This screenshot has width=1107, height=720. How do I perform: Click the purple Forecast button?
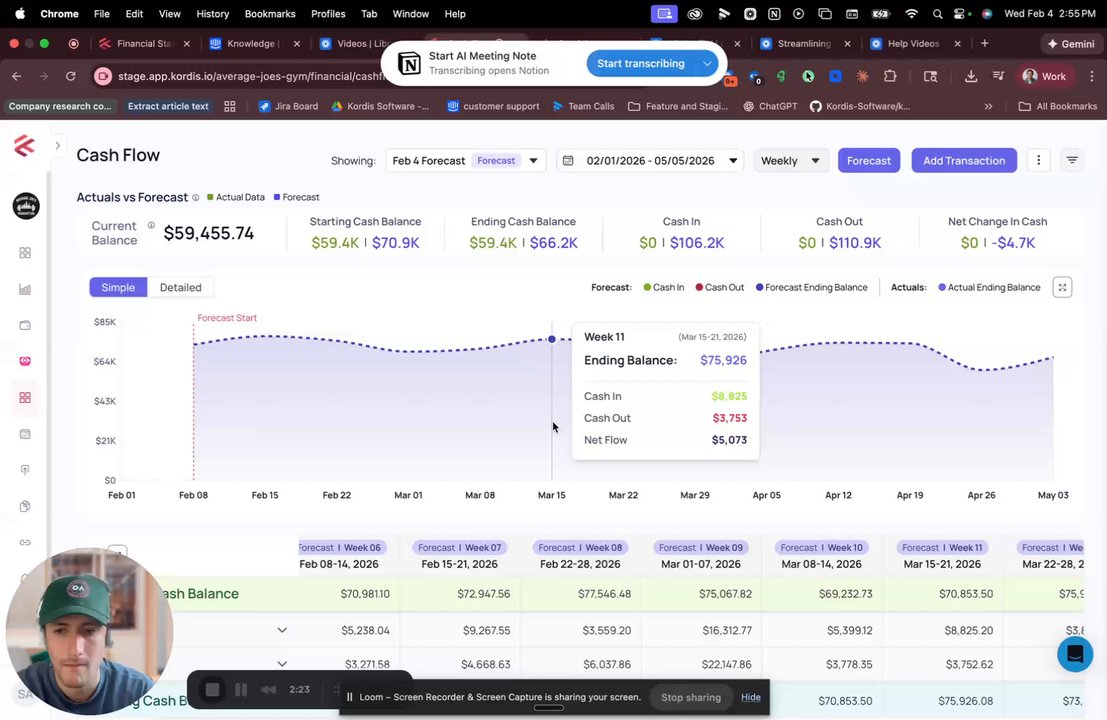[x=869, y=160]
